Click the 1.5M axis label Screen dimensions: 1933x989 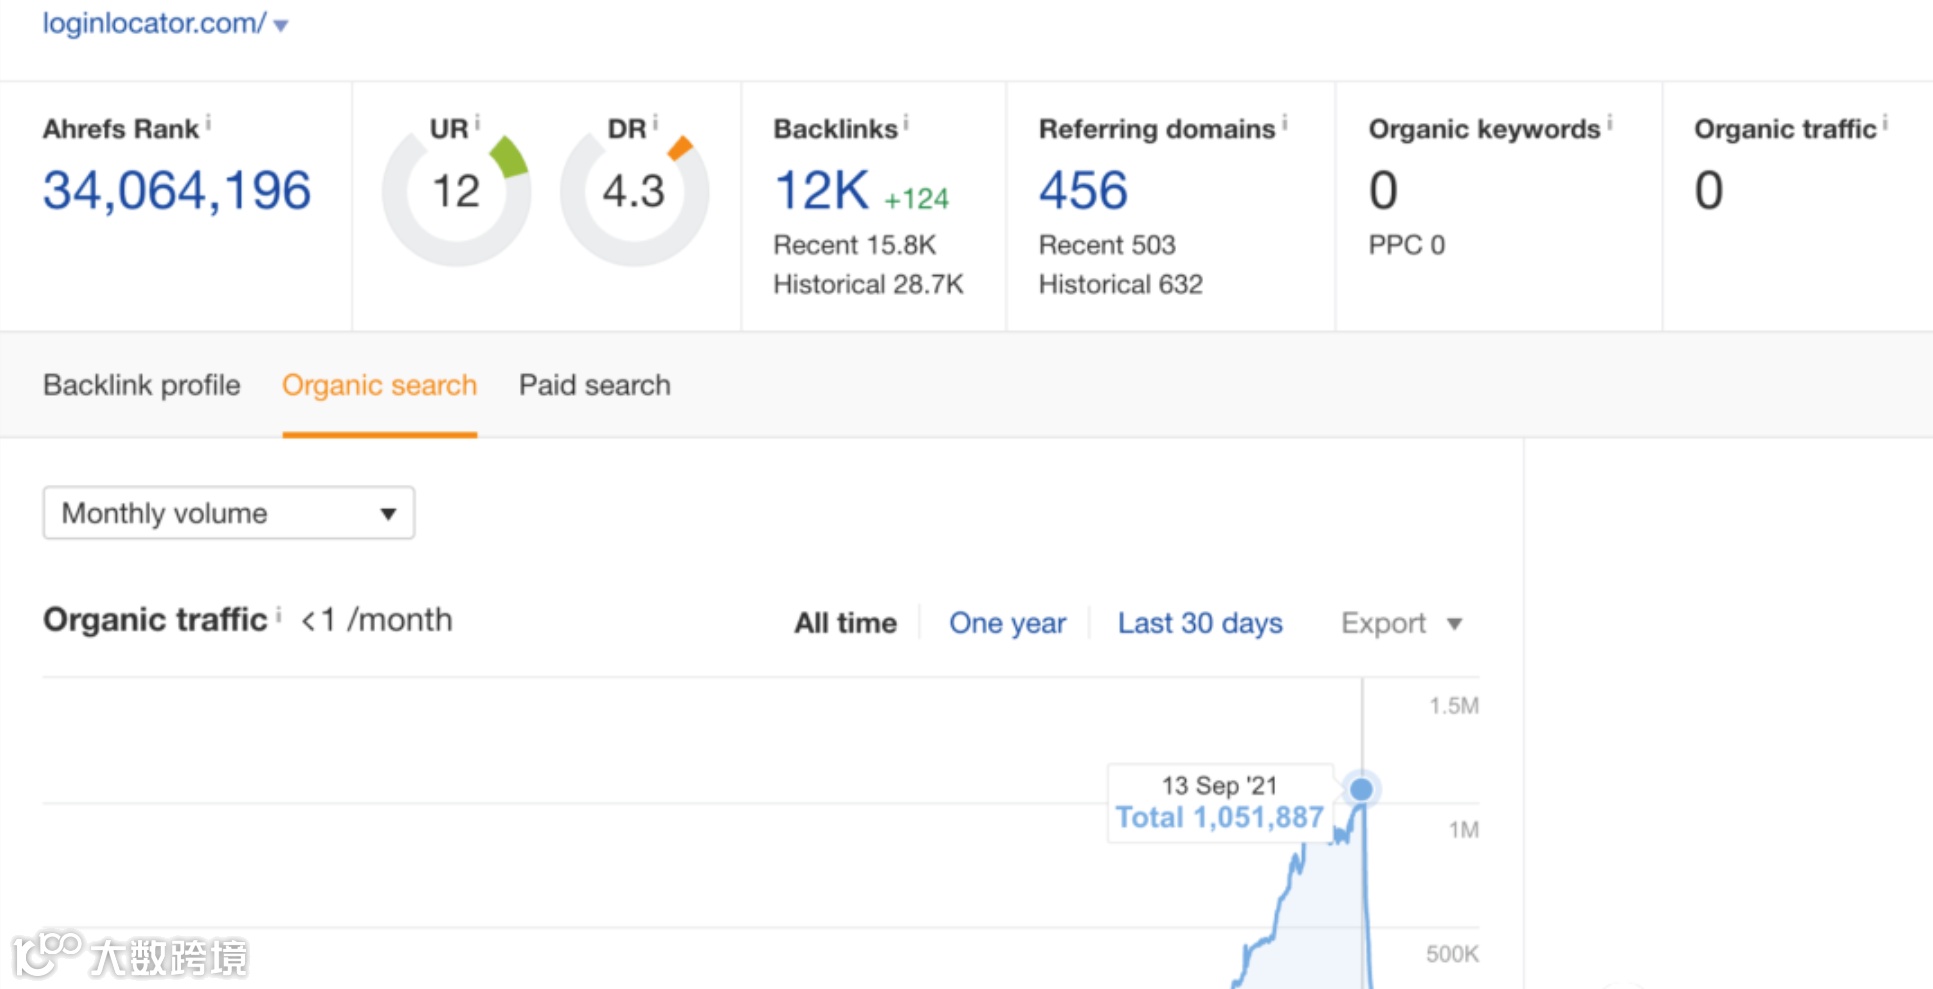tap(1454, 706)
